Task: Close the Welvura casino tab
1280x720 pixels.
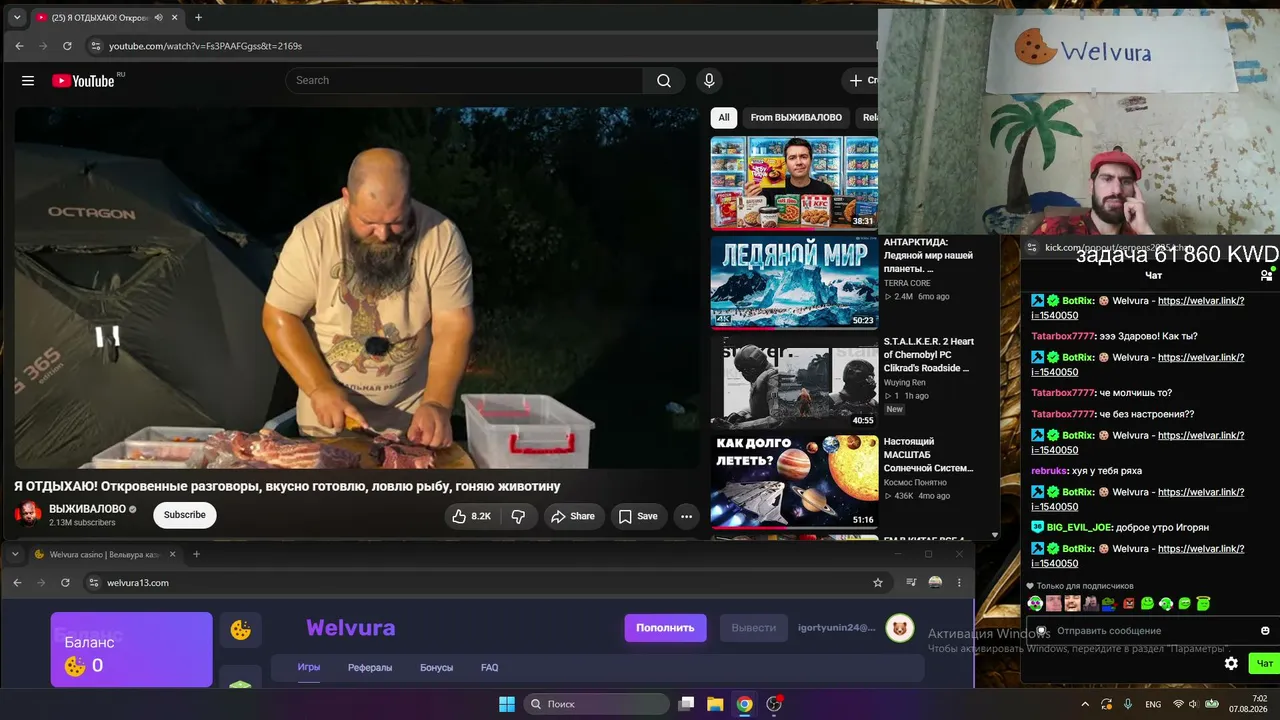Action: [x=173, y=554]
